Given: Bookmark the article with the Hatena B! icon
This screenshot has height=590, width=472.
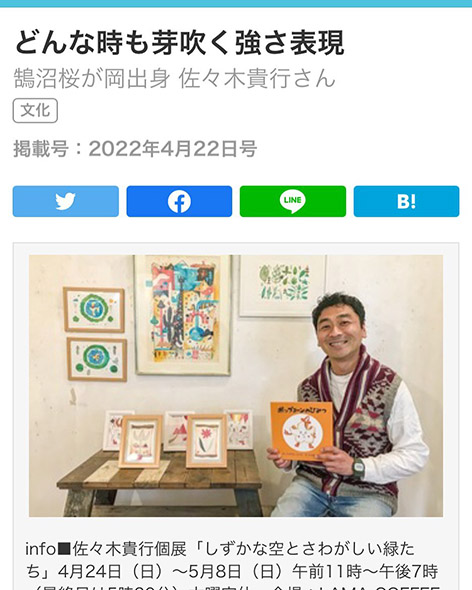Looking at the screenshot, I should (407, 201).
